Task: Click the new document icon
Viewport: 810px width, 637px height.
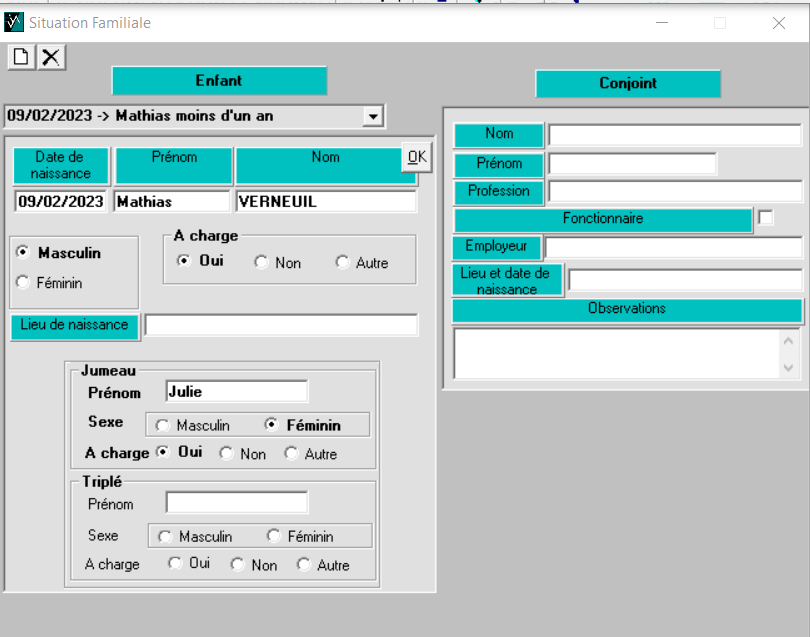Action: point(20,57)
